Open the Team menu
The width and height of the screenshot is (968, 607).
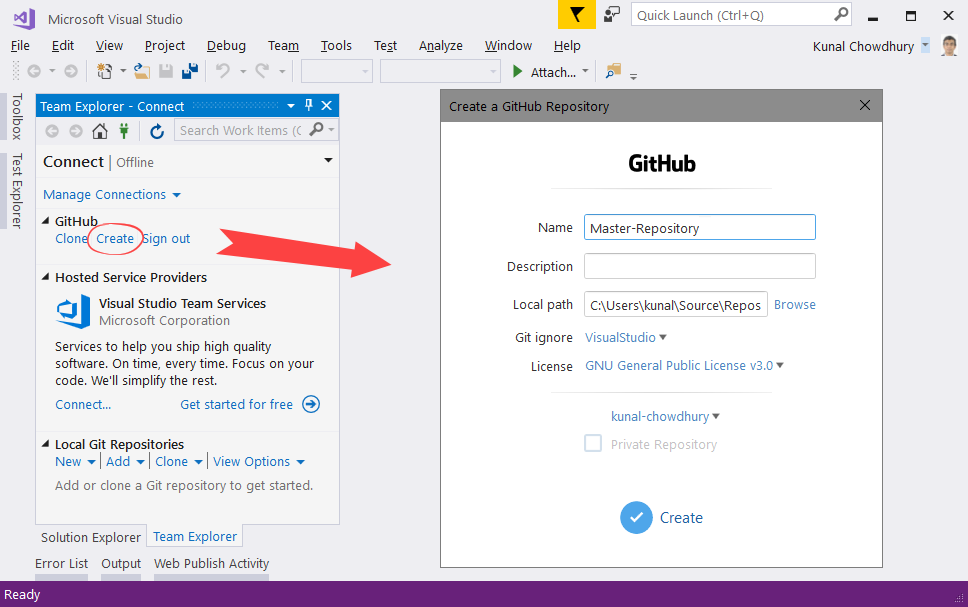(x=283, y=46)
